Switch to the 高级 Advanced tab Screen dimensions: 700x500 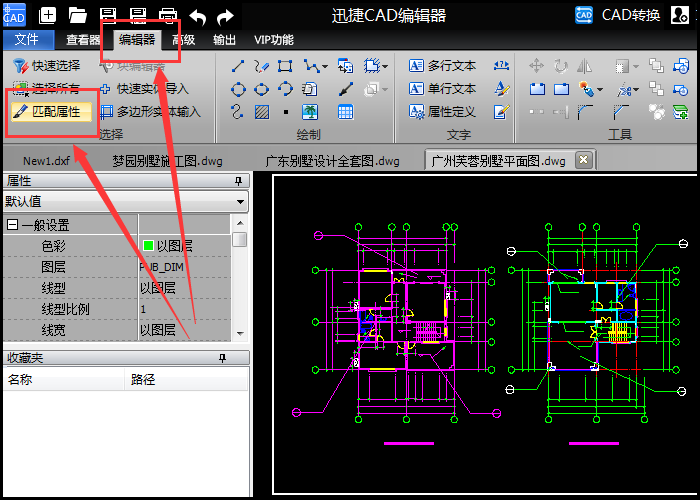pyautogui.click(x=183, y=40)
